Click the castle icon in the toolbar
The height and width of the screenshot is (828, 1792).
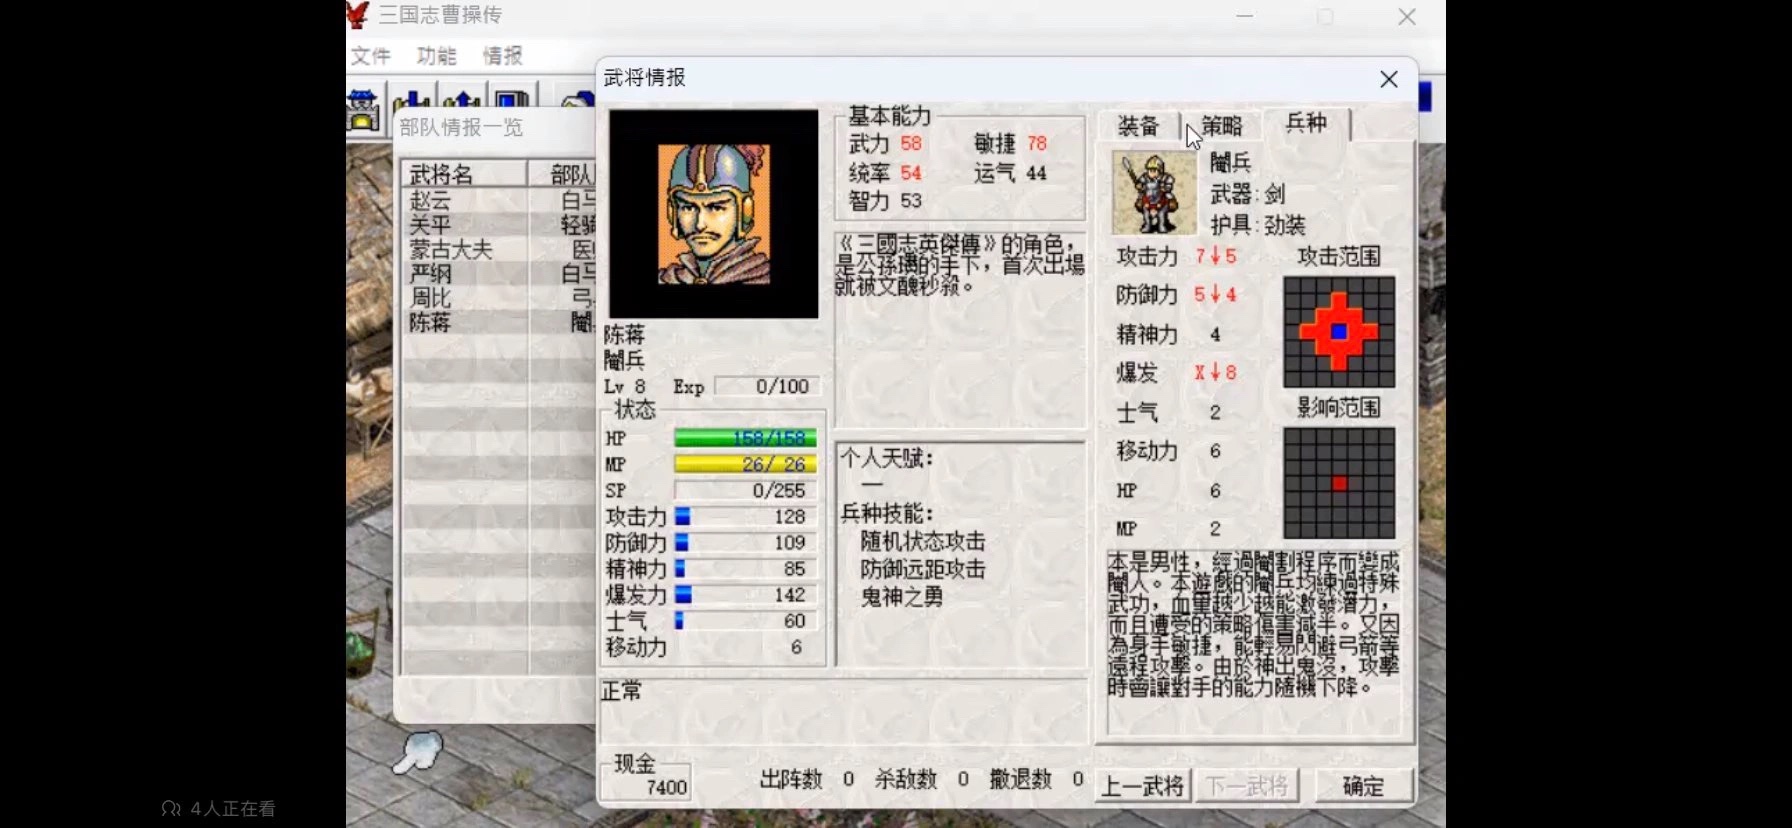(363, 109)
